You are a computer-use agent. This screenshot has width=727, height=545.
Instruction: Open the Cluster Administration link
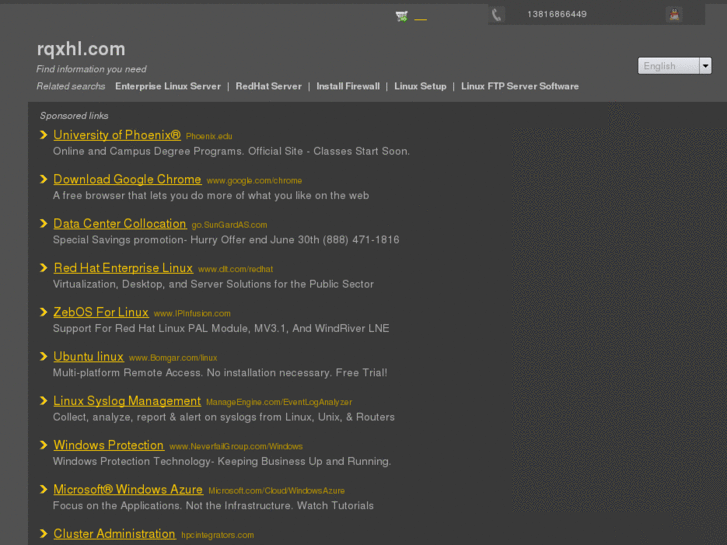(x=114, y=534)
